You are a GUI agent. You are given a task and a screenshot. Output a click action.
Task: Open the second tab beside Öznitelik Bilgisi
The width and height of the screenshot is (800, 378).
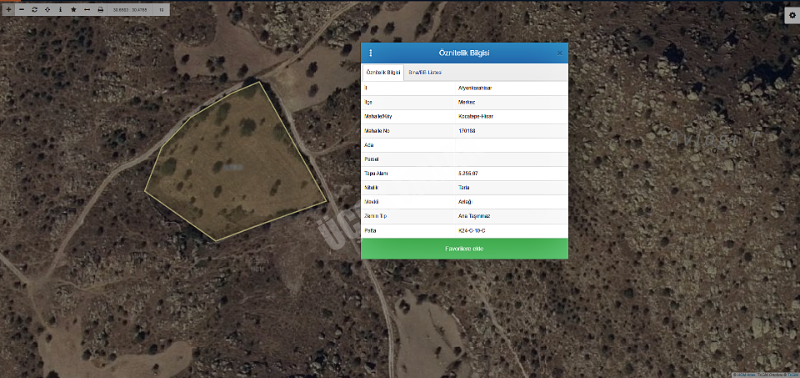(x=425, y=72)
